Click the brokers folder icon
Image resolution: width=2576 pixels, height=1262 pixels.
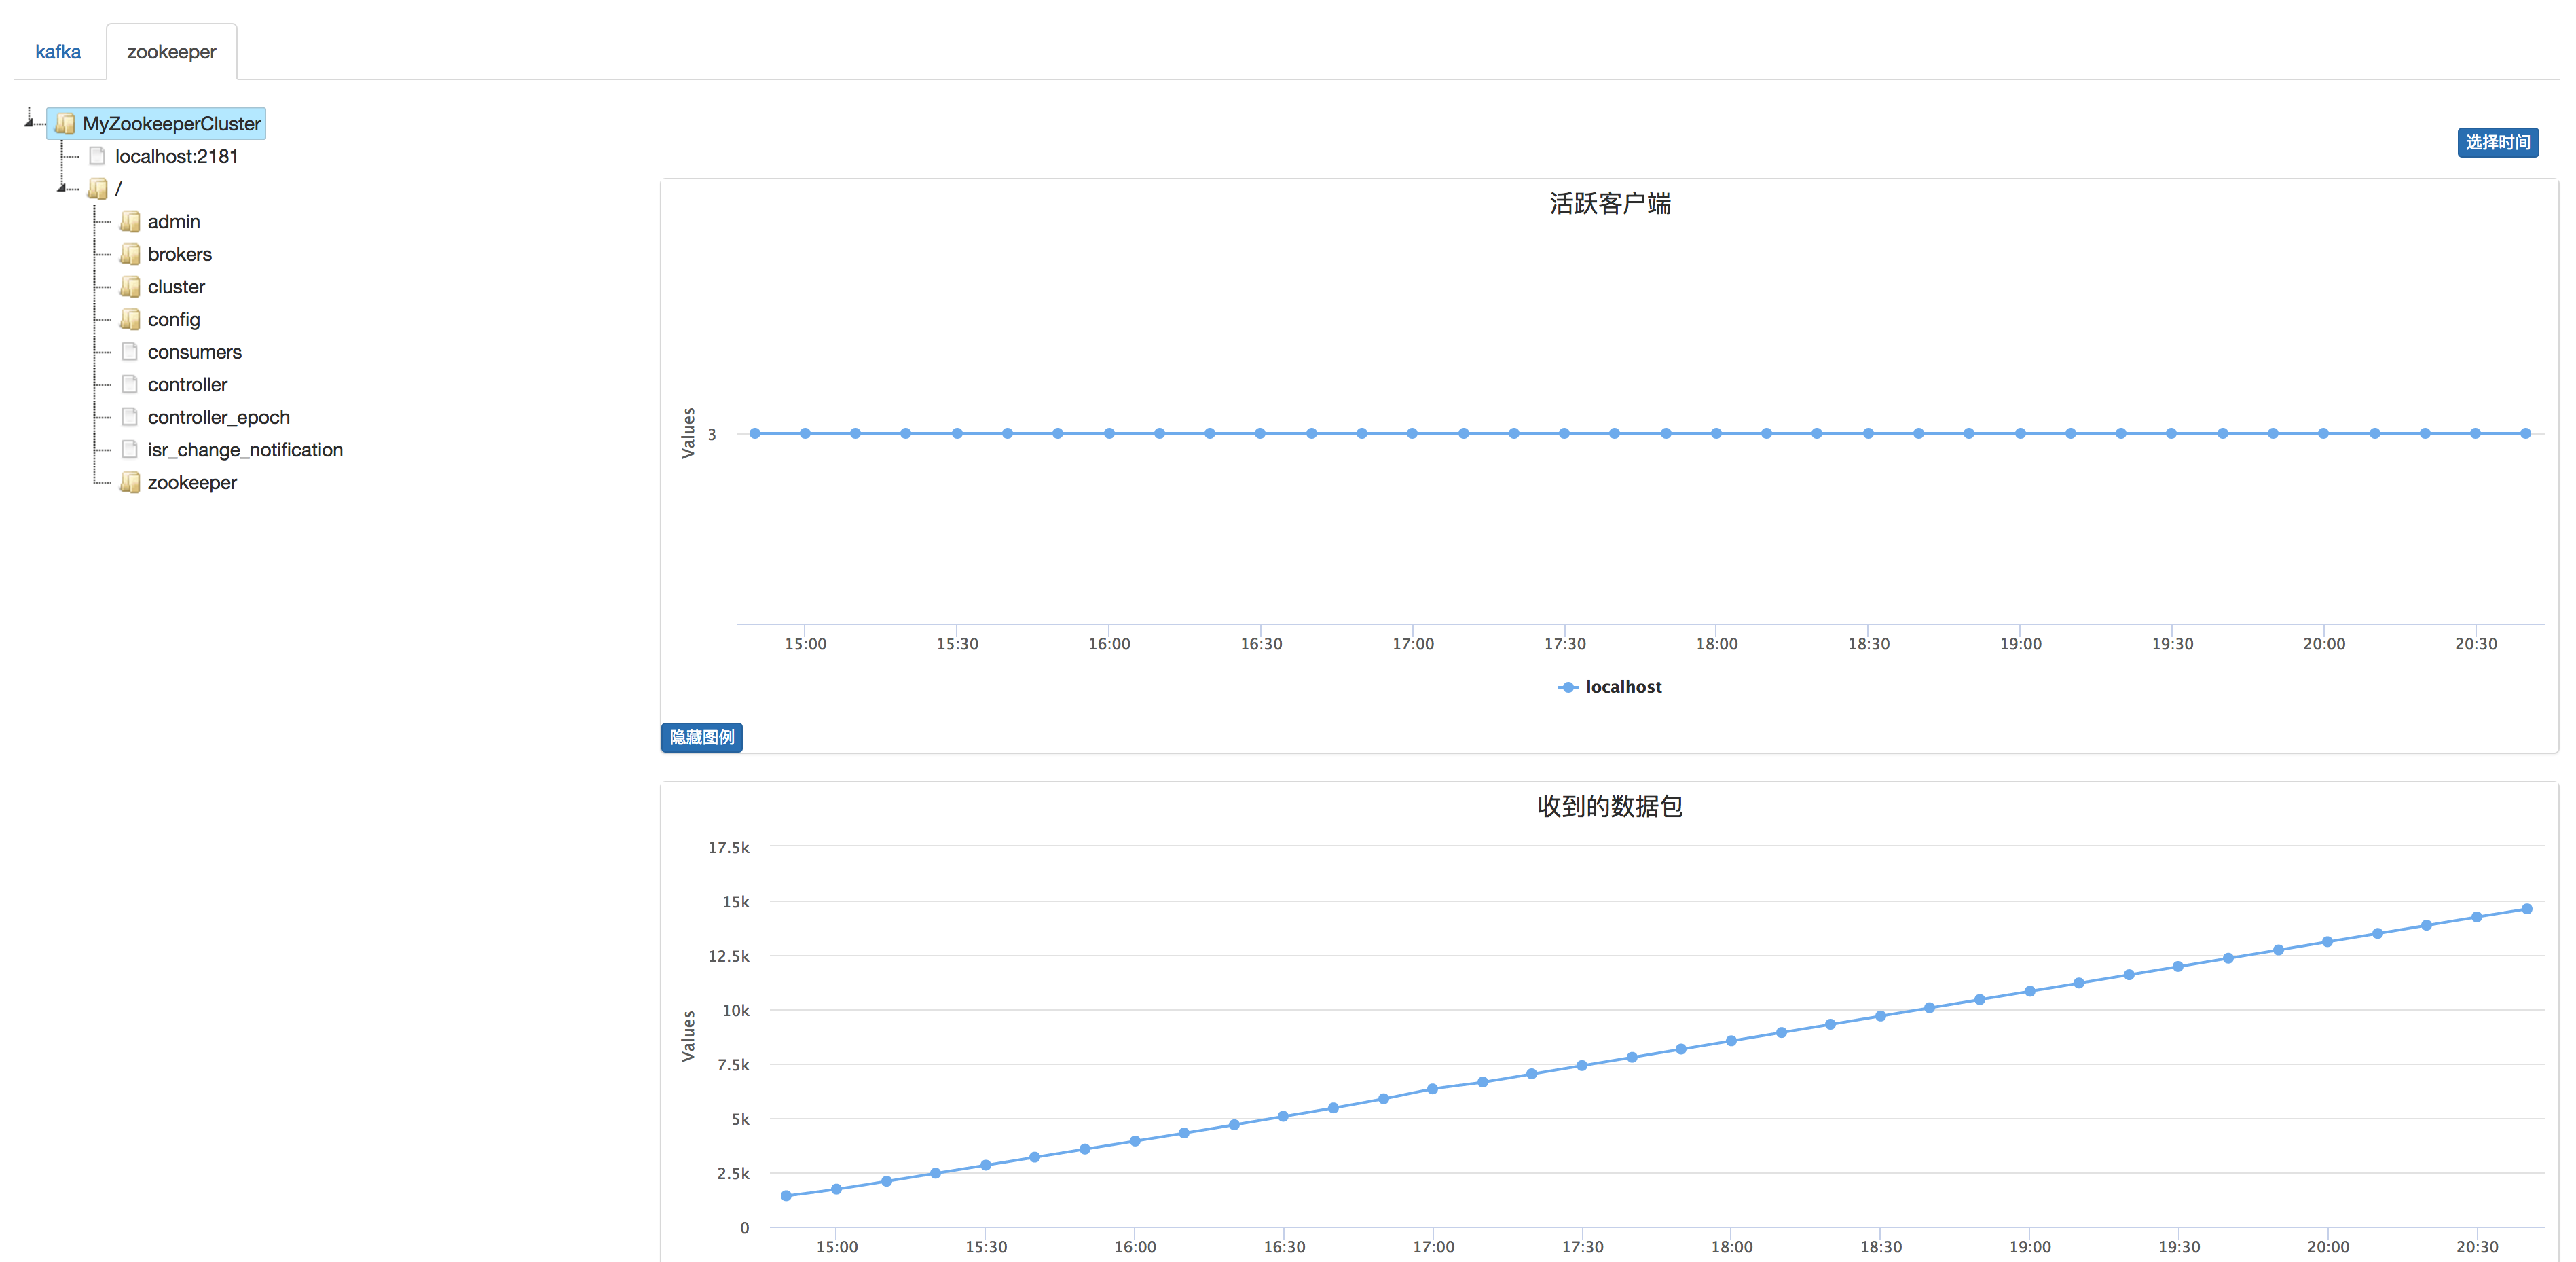tap(130, 254)
